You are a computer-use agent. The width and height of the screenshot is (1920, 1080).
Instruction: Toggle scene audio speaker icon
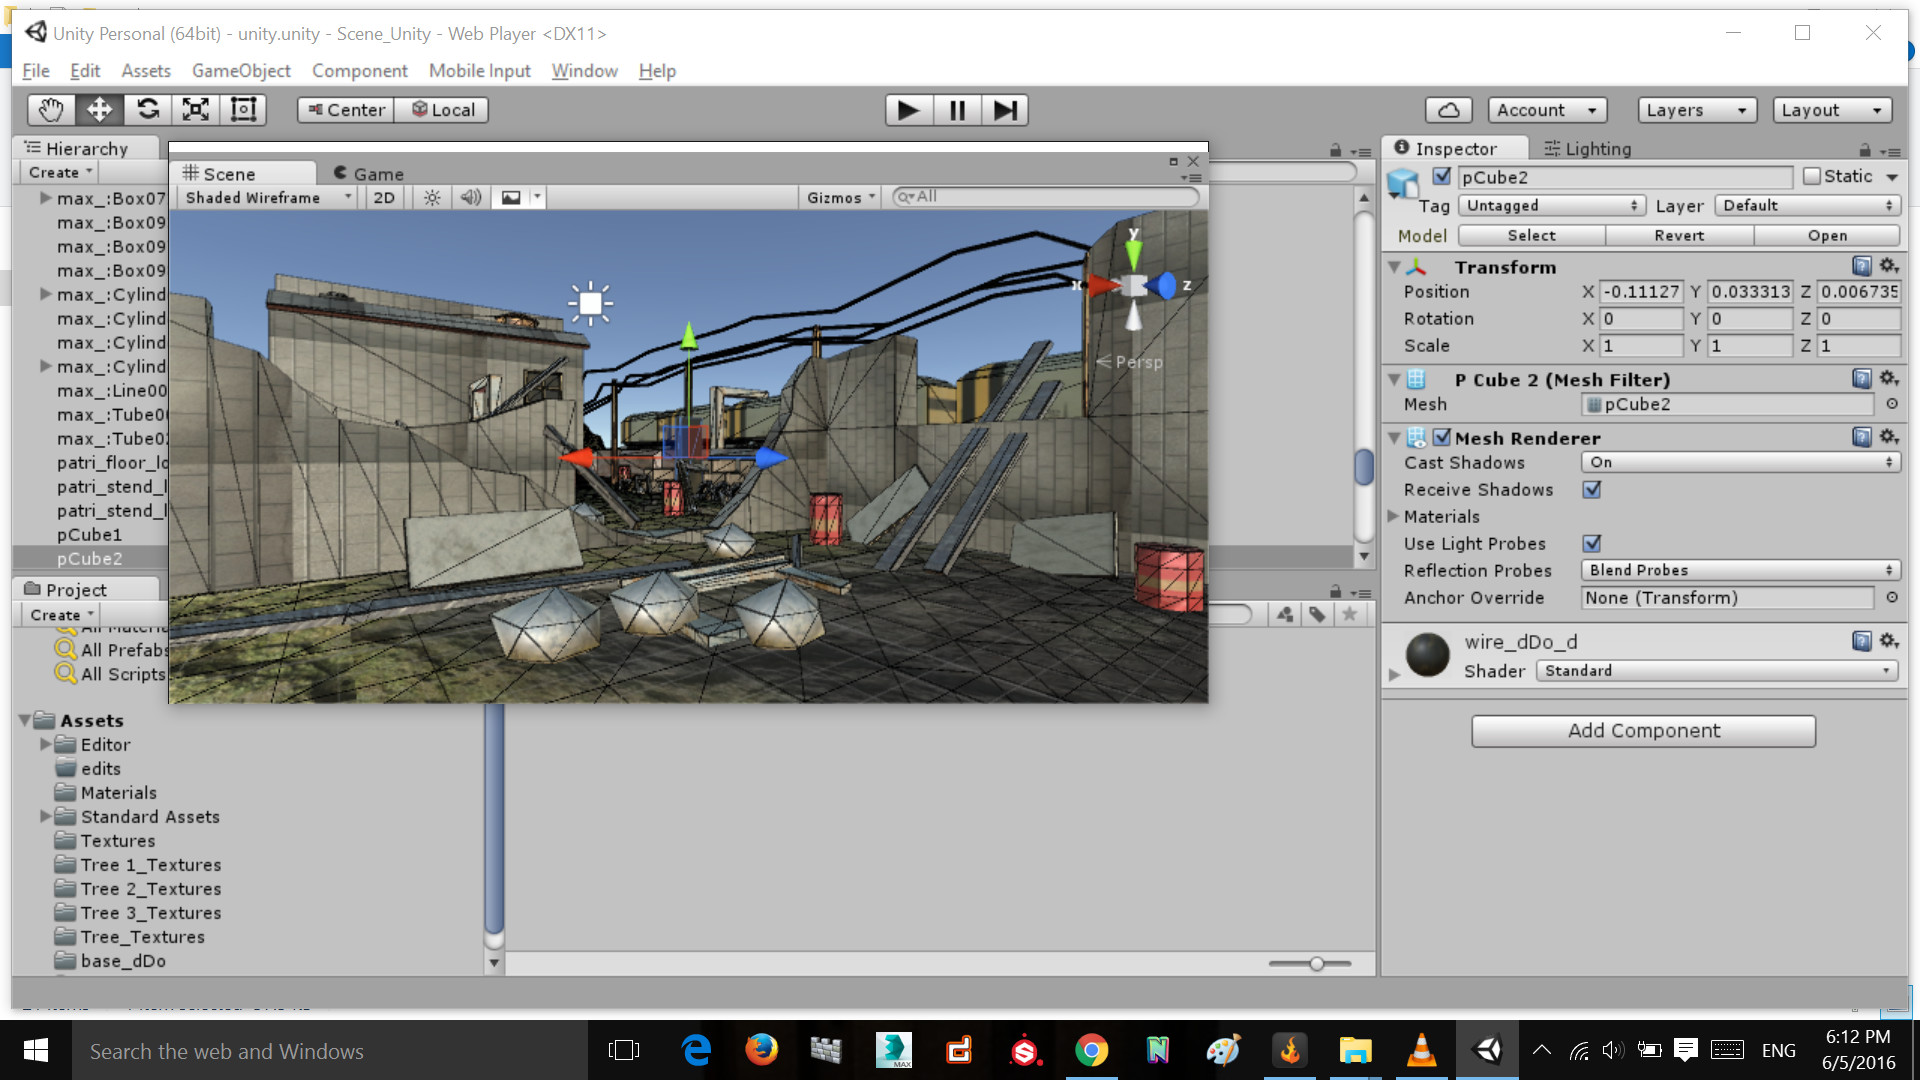(470, 198)
